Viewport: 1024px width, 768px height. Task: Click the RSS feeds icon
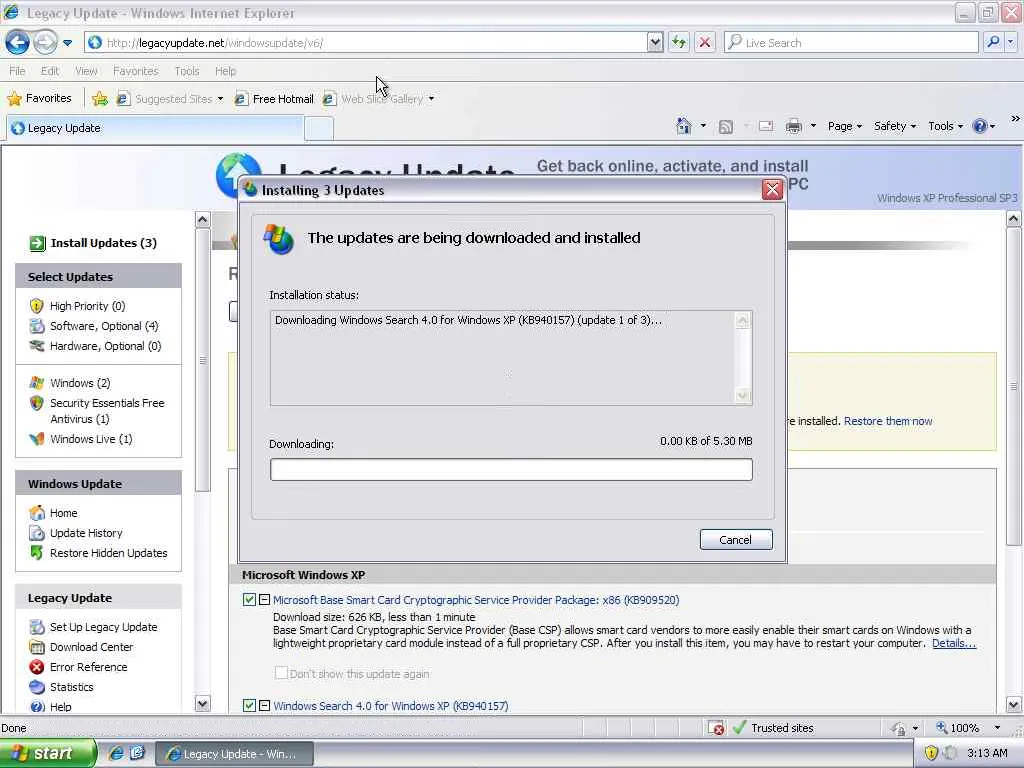726,127
